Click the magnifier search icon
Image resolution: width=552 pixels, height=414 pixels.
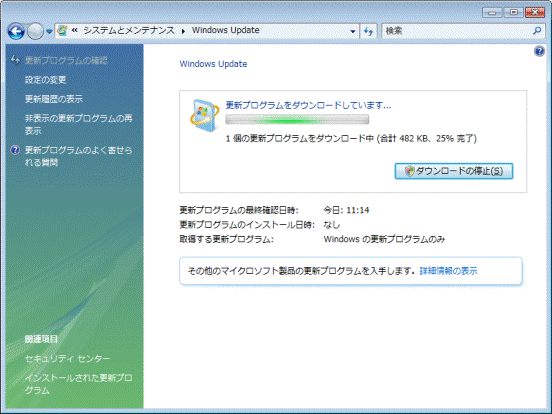pyautogui.click(x=537, y=31)
